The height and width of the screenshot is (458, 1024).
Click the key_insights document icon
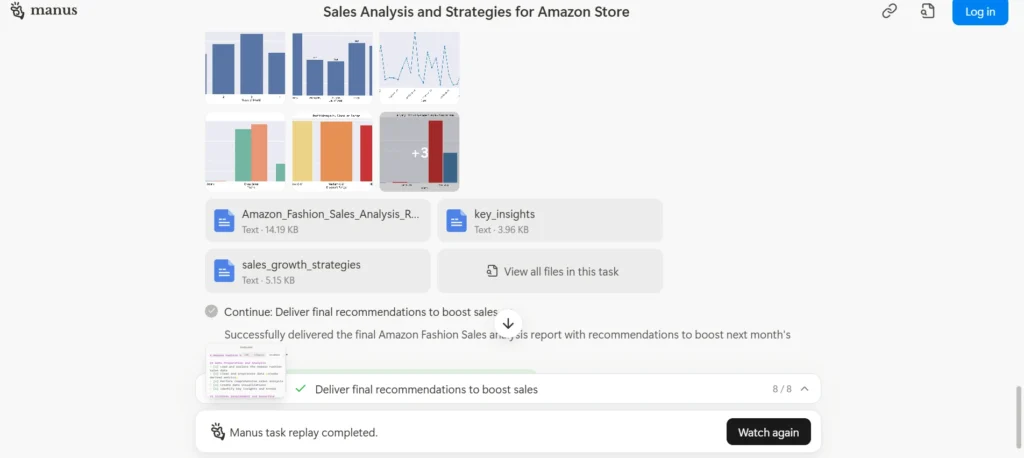(456, 221)
